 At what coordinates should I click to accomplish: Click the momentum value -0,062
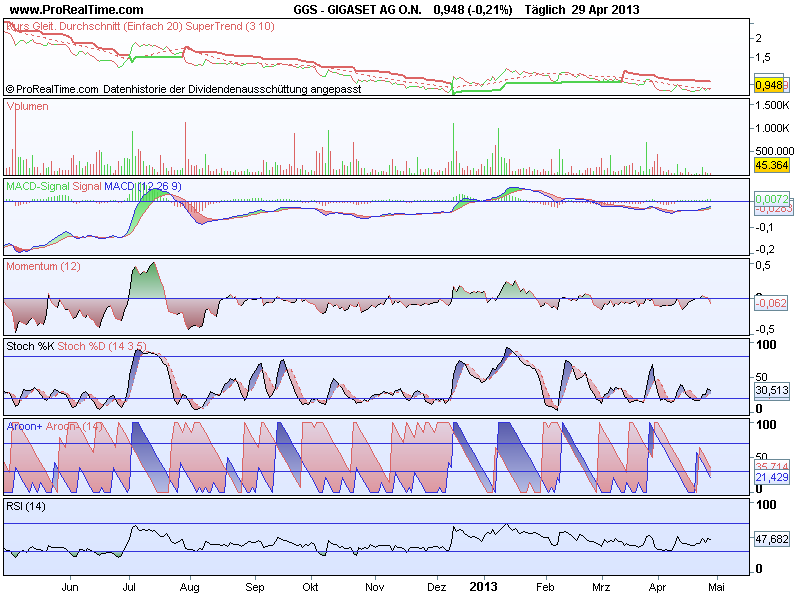[x=771, y=303]
